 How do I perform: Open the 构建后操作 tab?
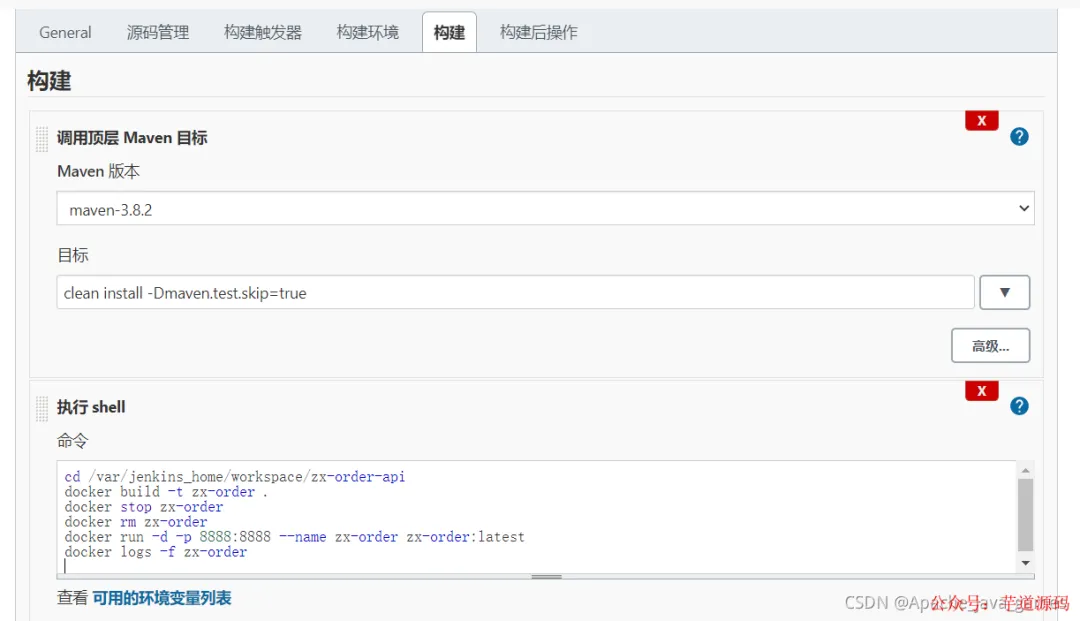point(539,32)
